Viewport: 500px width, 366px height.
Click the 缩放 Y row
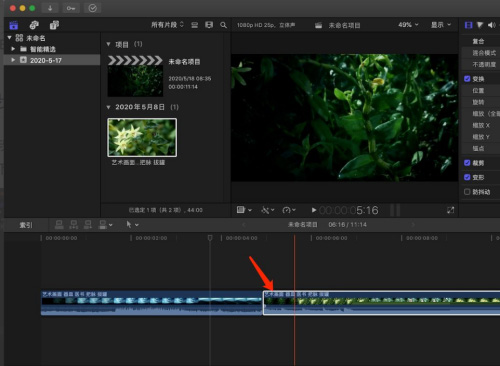tap(481, 137)
